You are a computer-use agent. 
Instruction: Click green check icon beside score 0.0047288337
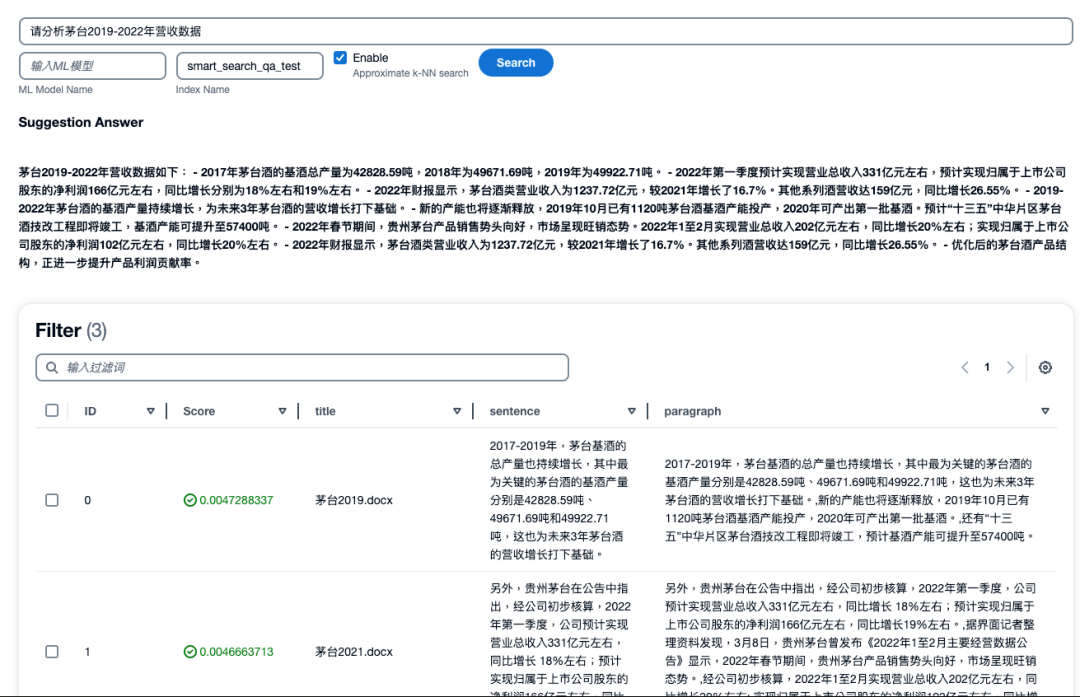click(x=190, y=500)
